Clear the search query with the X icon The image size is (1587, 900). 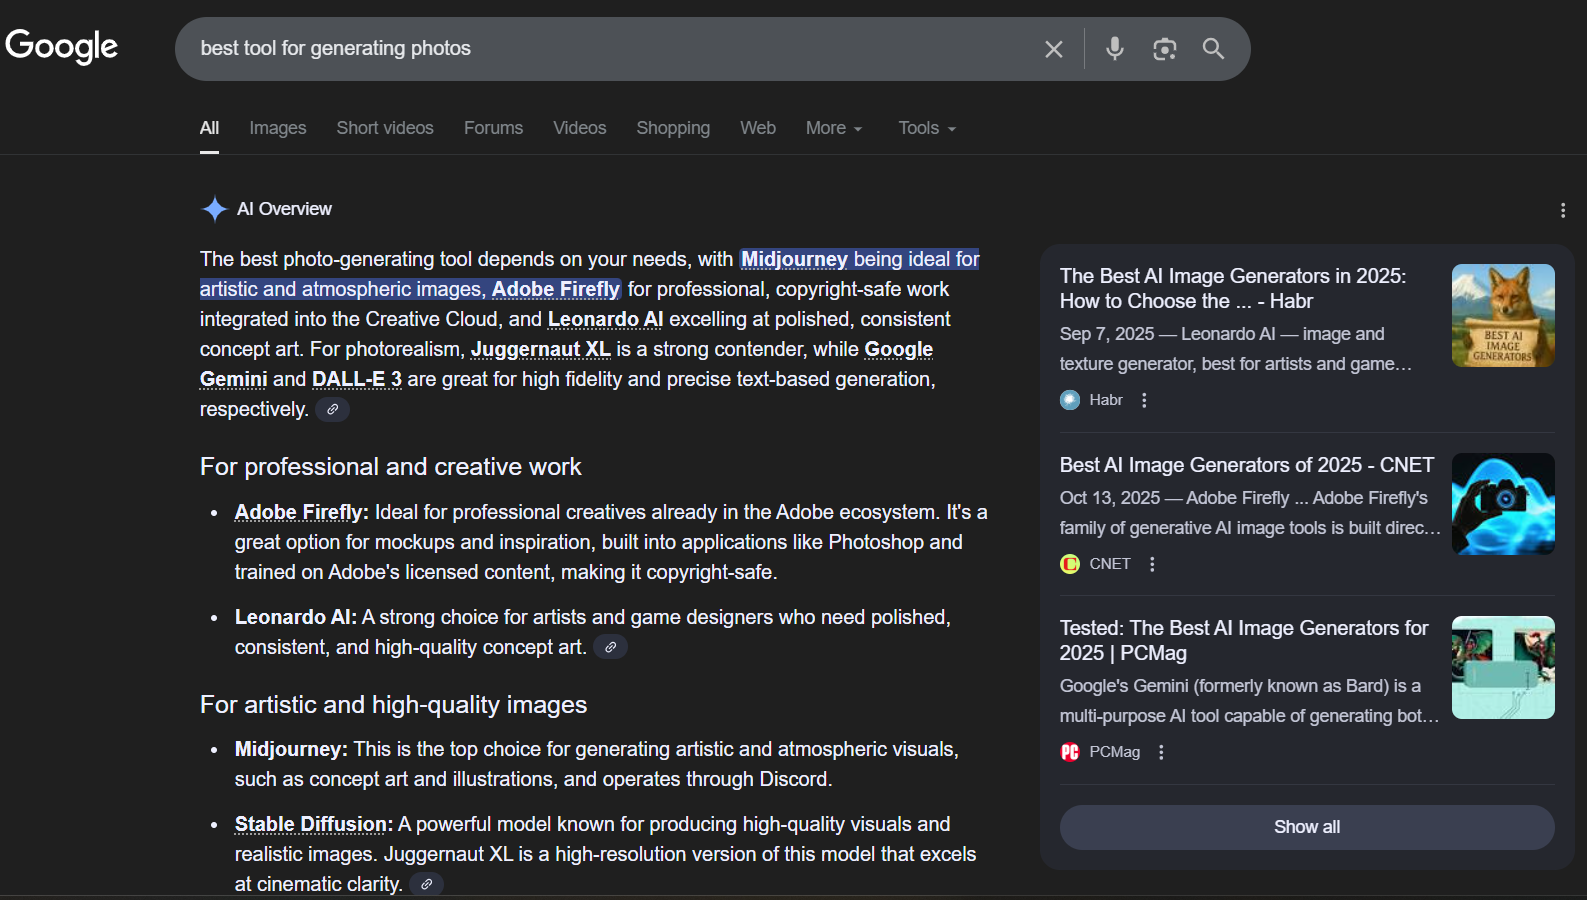click(x=1053, y=49)
